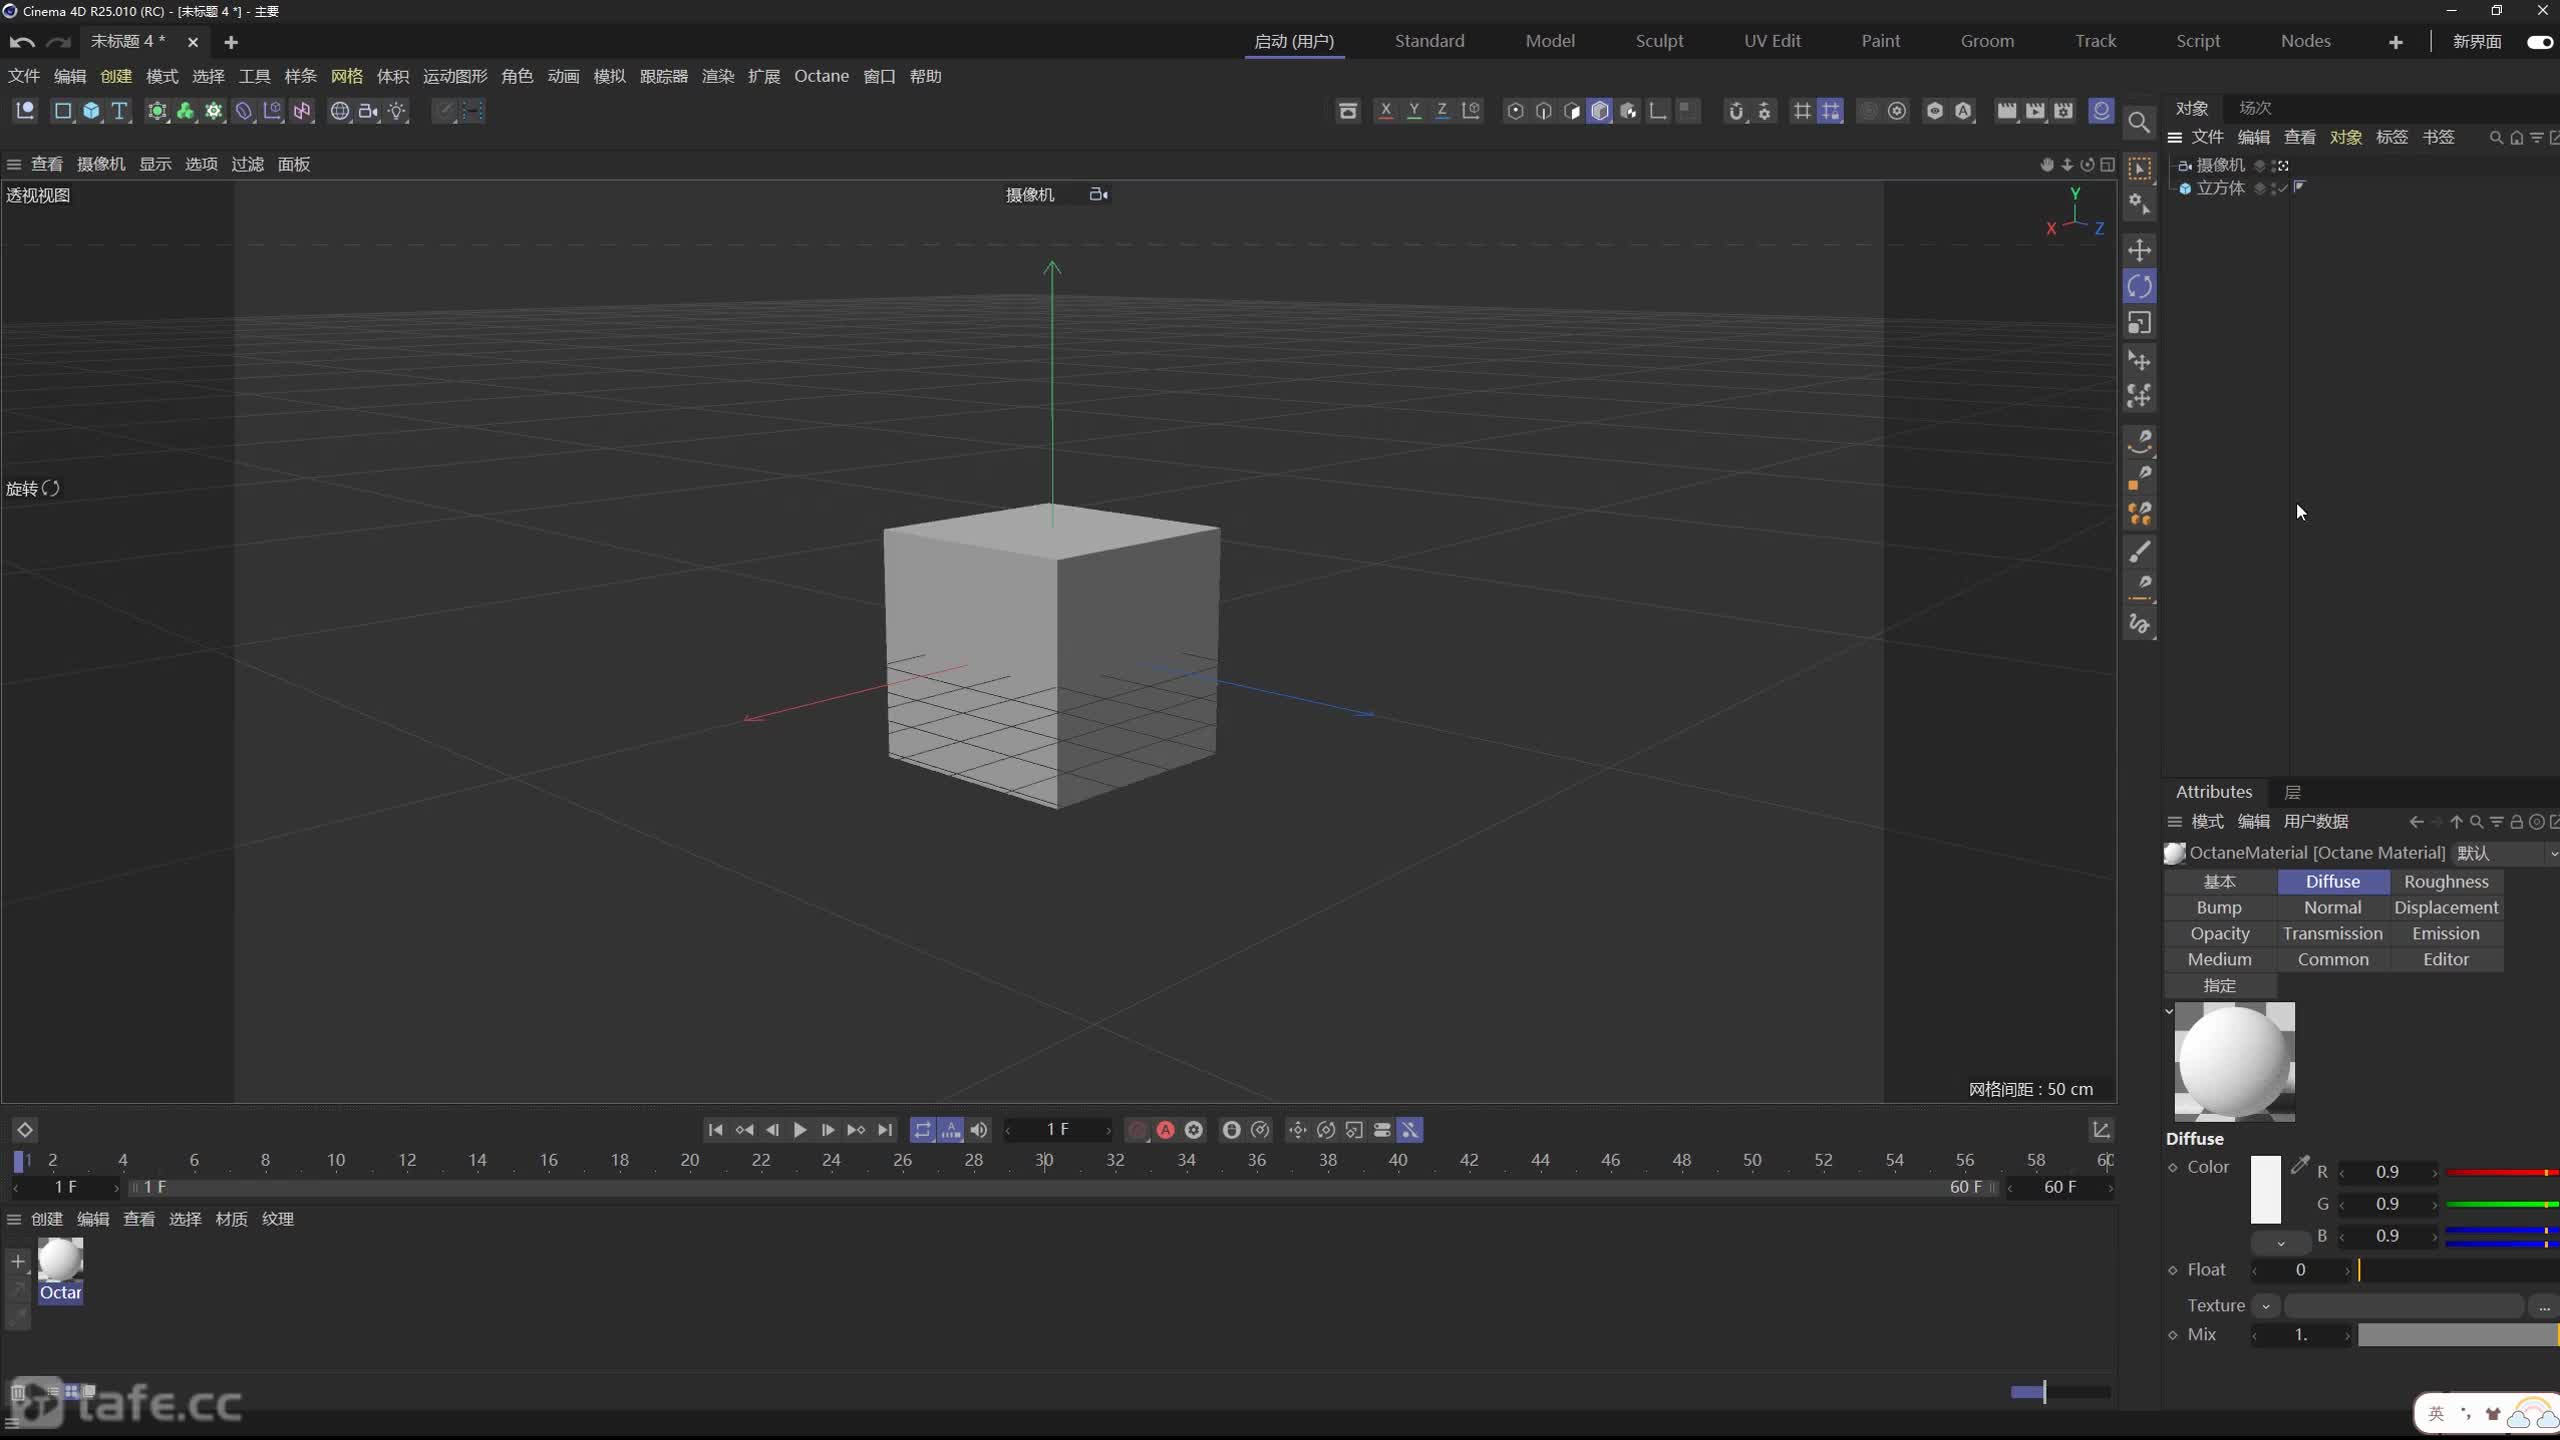Click the search icon in Object manager header
The width and height of the screenshot is (2560, 1440).
click(x=2496, y=138)
